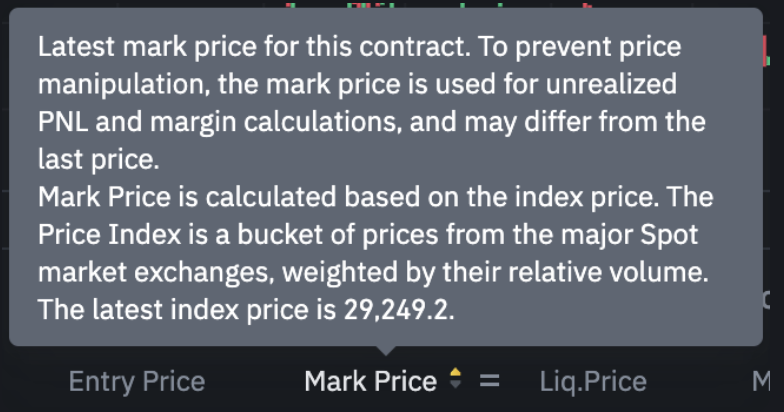Click the 'PNL and margin calculations' text line
Viewport: 784px width, 412px height.
(371, 123)
